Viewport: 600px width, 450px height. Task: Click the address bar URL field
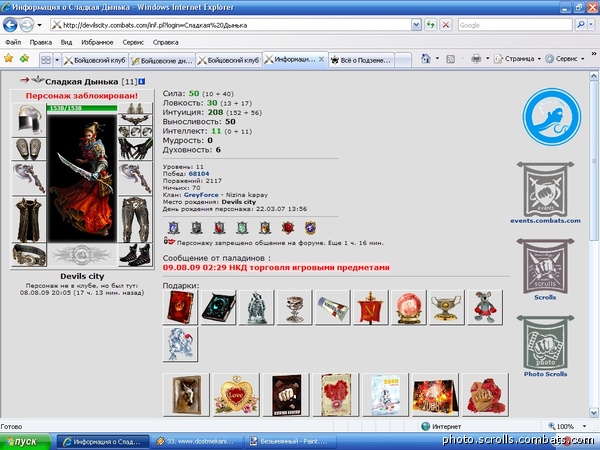tap(231, 25)
